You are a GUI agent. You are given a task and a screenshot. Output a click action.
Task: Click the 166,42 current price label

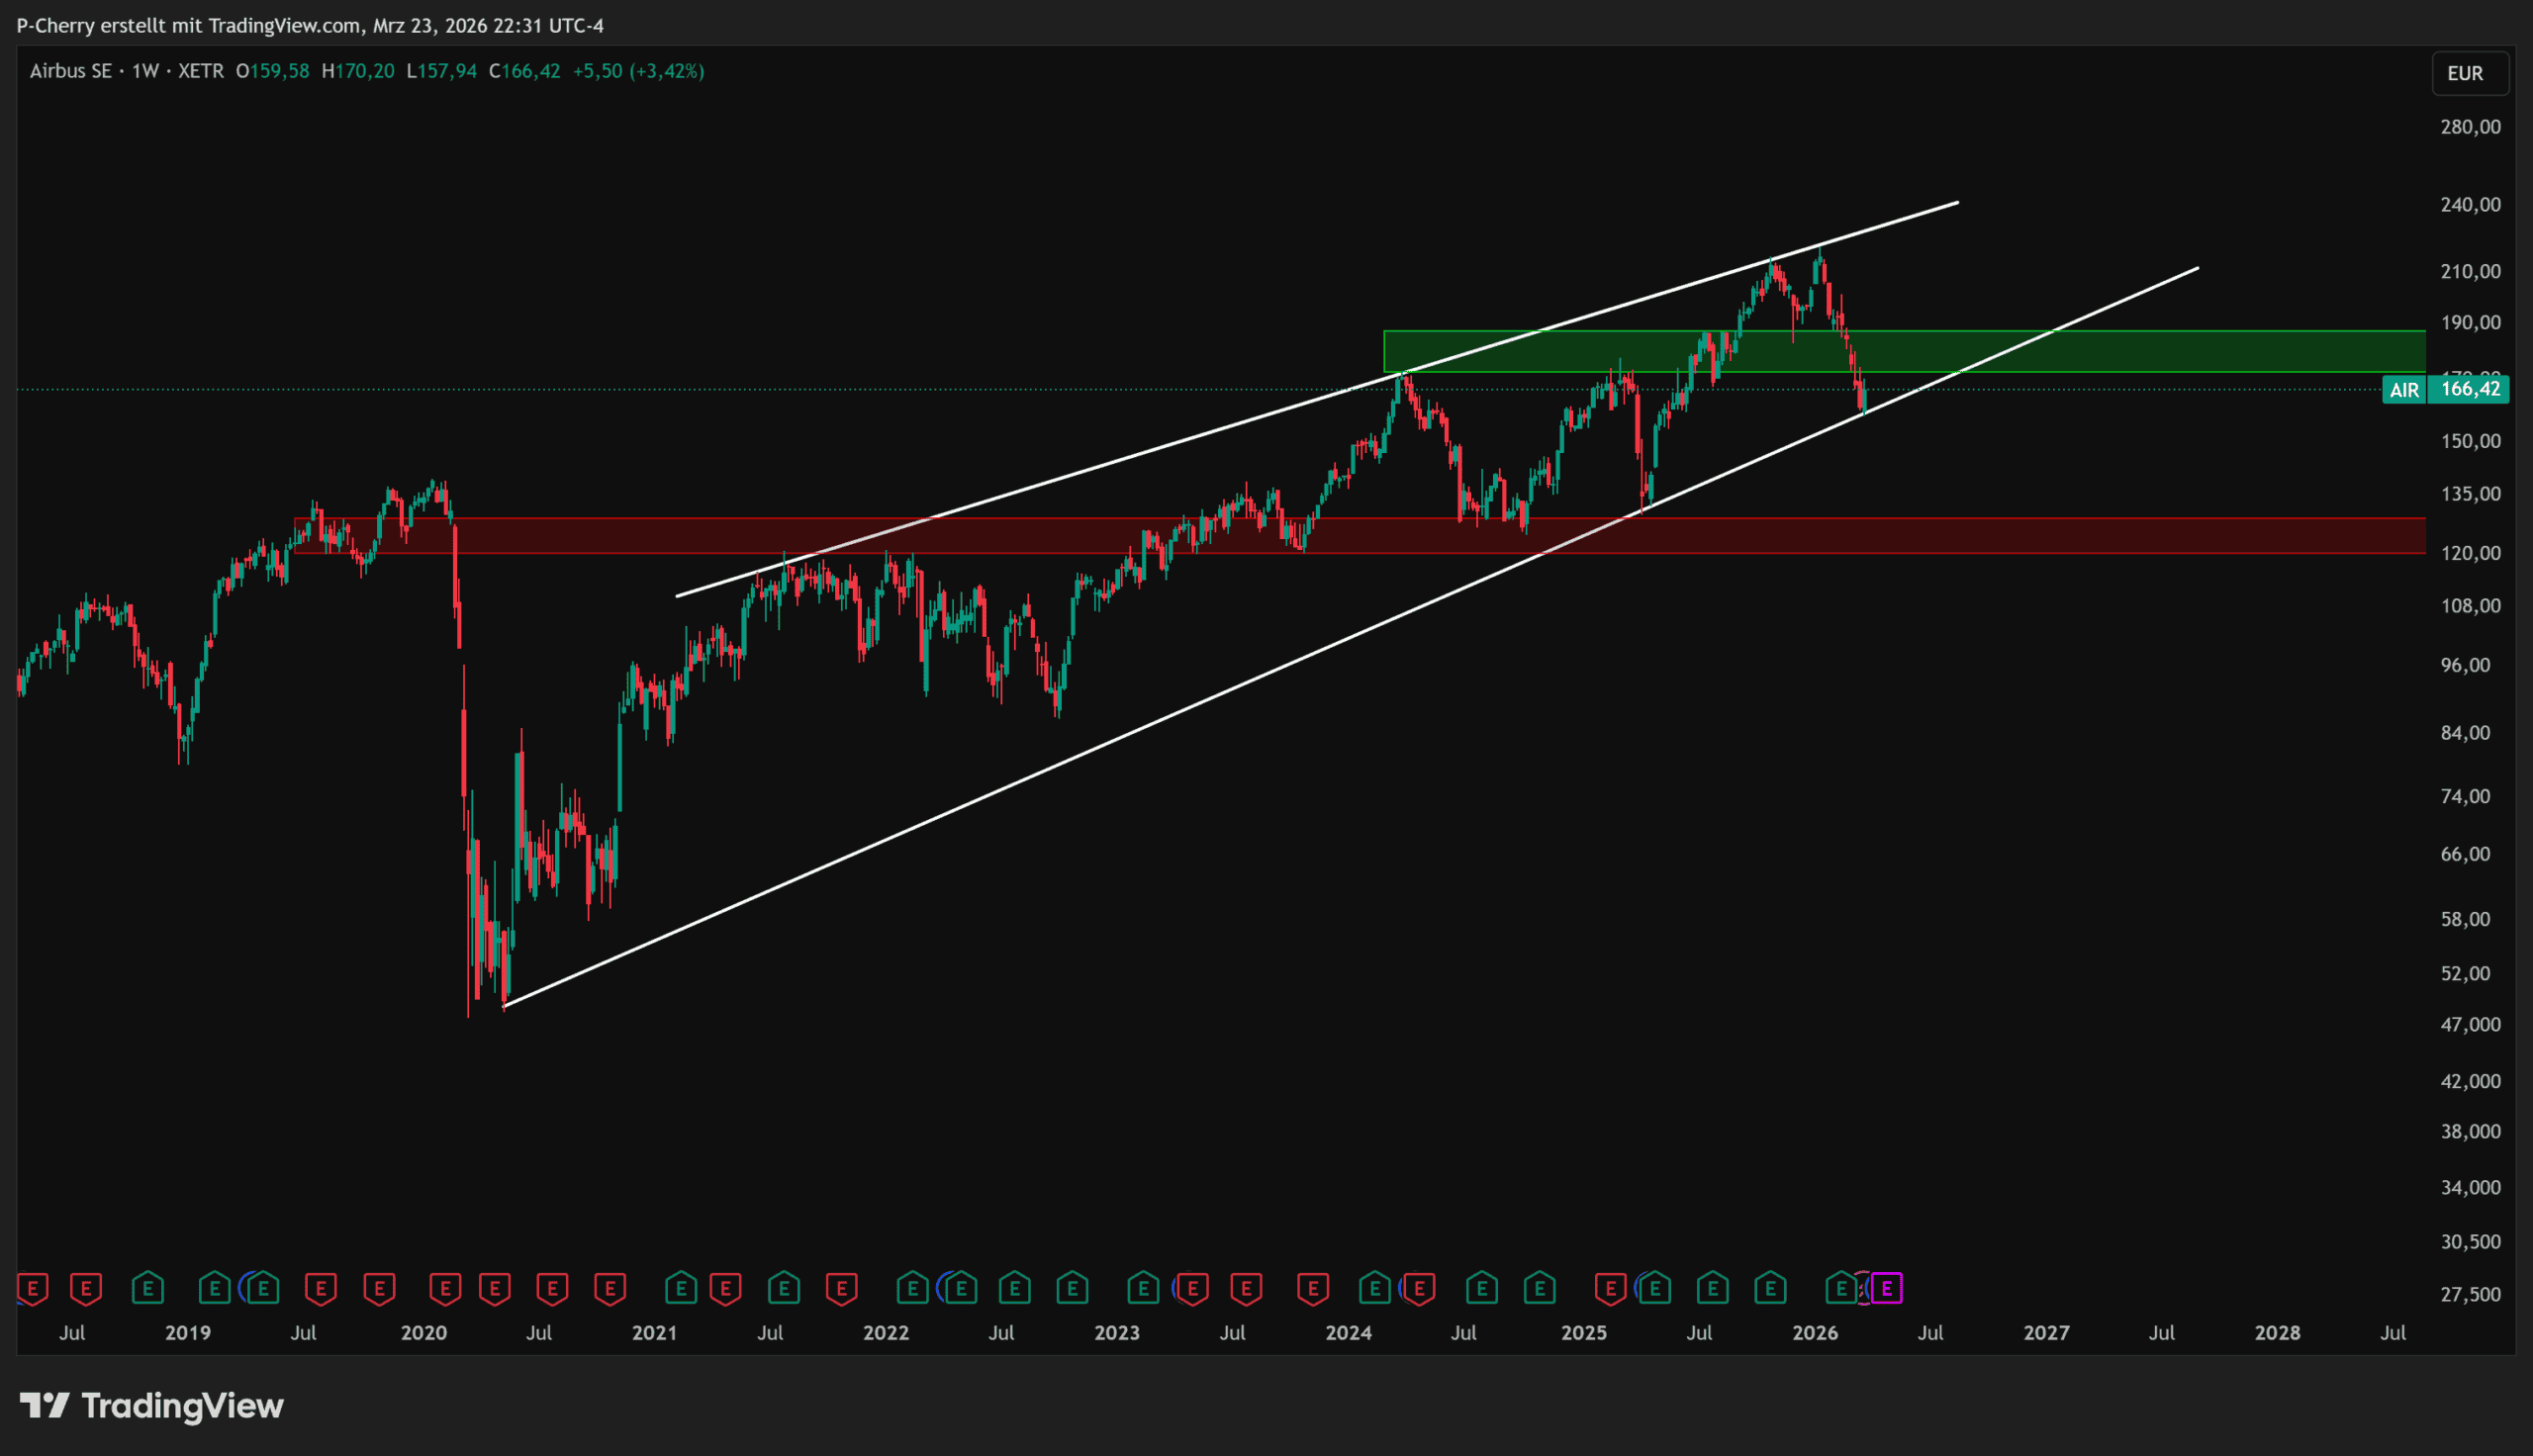[x=2470, y=389]
